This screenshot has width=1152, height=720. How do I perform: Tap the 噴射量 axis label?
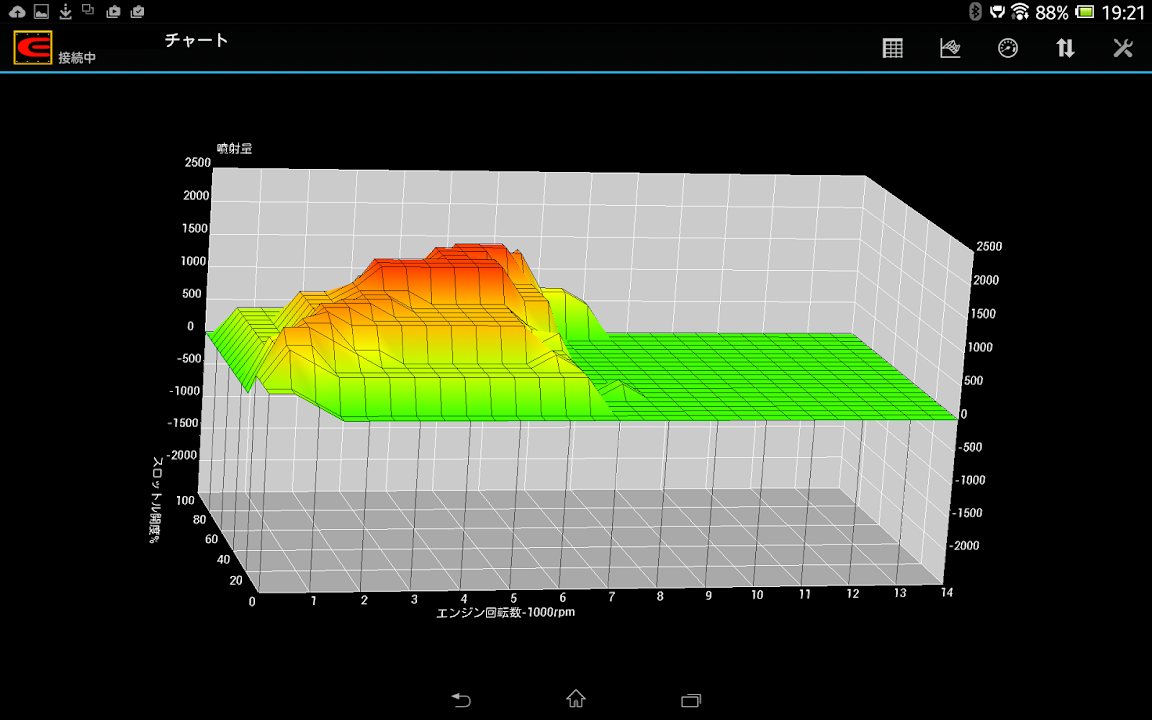pyautogui.click(x=234, y=148)
